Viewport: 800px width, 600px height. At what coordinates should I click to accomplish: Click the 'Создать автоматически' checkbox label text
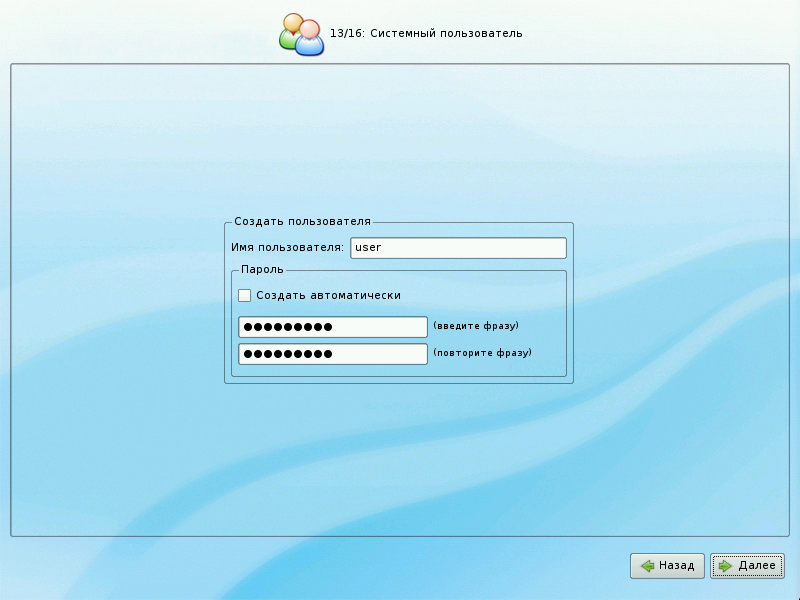coord(328,296)
